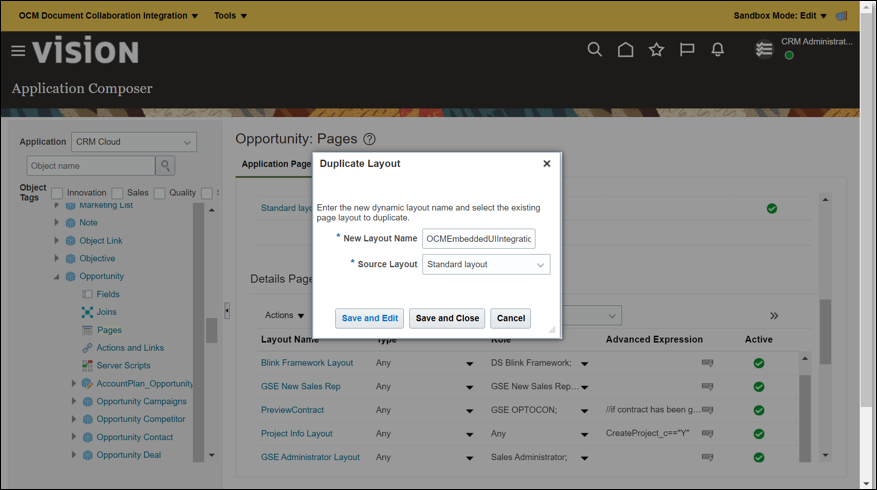
Task: Open Favorites star icon
Action: [x=656, y=50]
